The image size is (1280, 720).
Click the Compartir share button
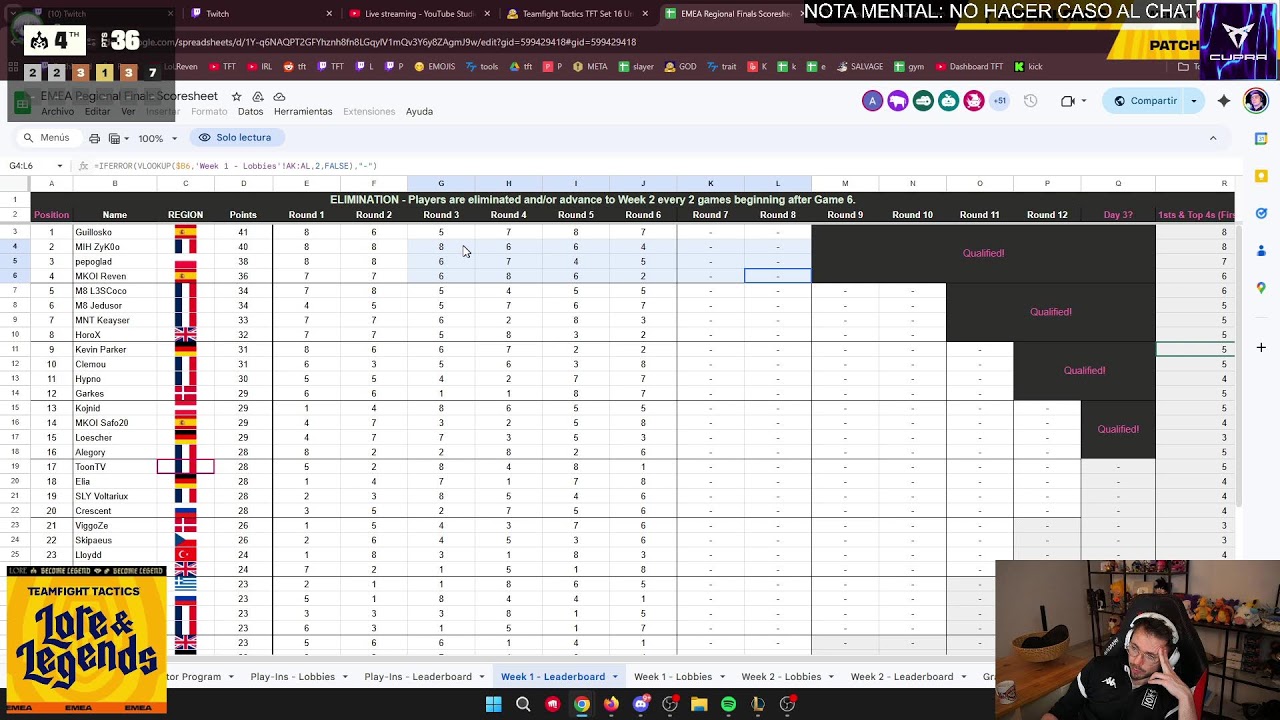(1144, 101)
